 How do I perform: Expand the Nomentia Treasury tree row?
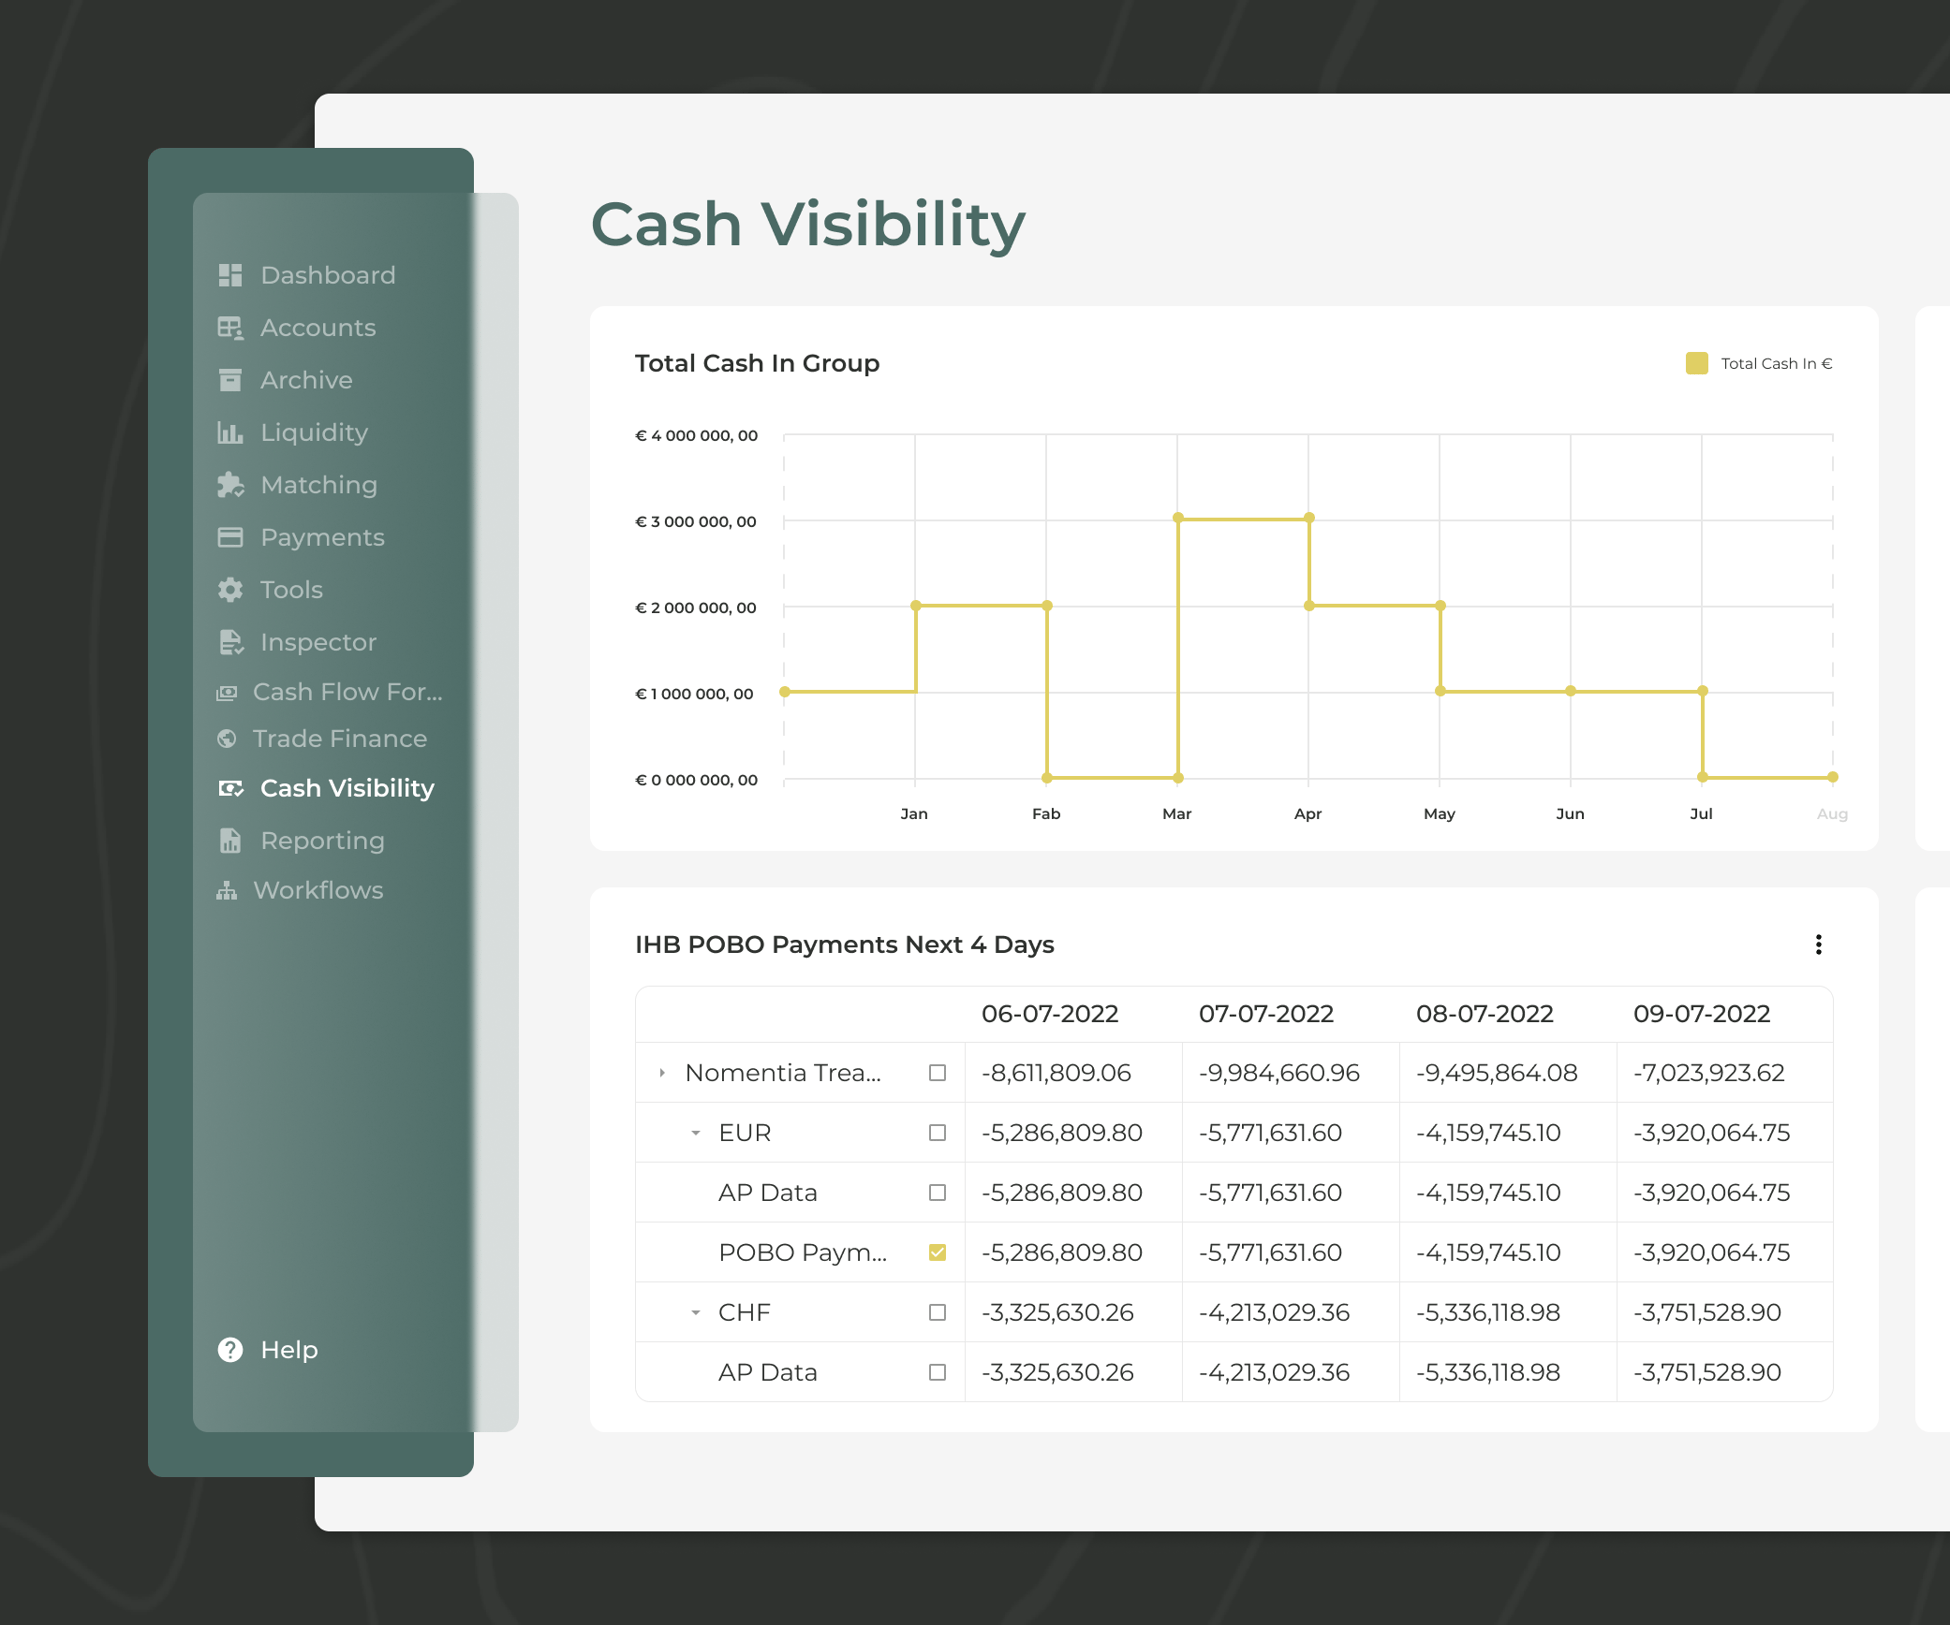pyautogui.click(x=662, y=1072)
